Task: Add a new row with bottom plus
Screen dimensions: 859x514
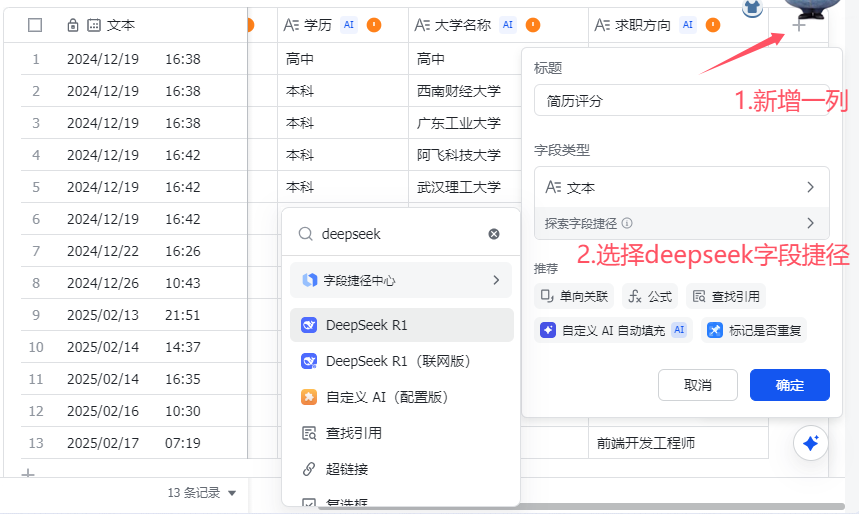Action: (28, 473)
